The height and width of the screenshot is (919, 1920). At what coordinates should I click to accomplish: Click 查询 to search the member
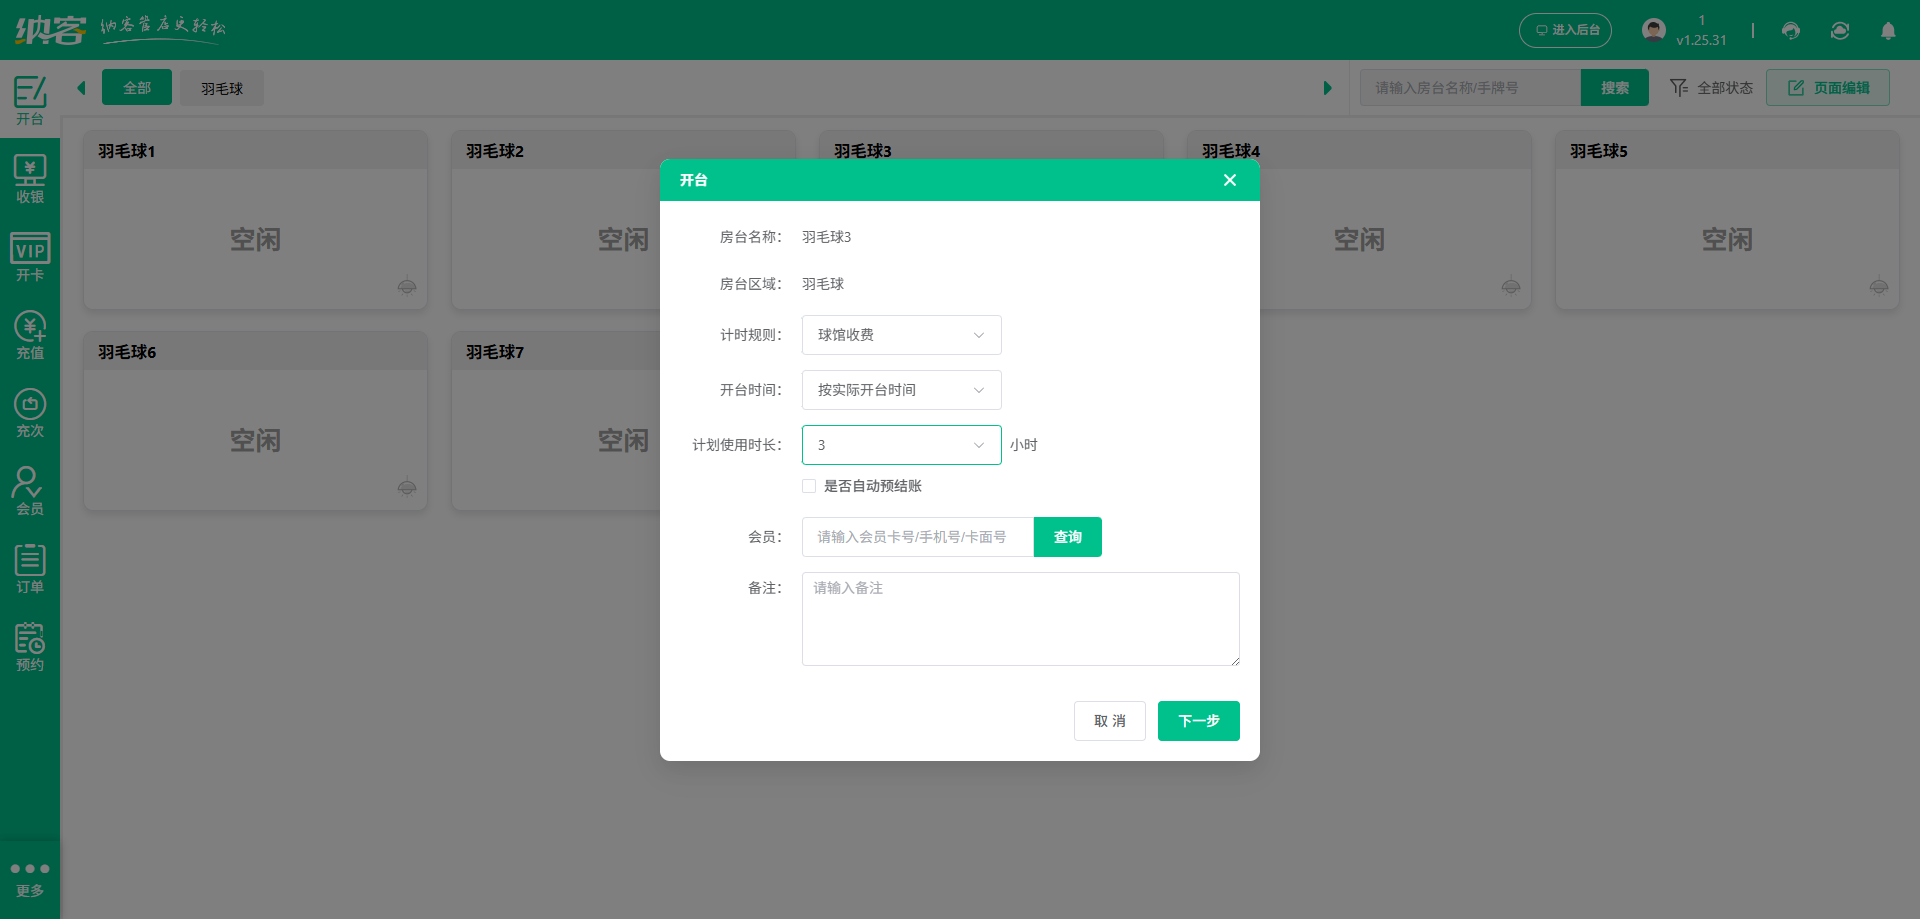tap(1067, 537)
